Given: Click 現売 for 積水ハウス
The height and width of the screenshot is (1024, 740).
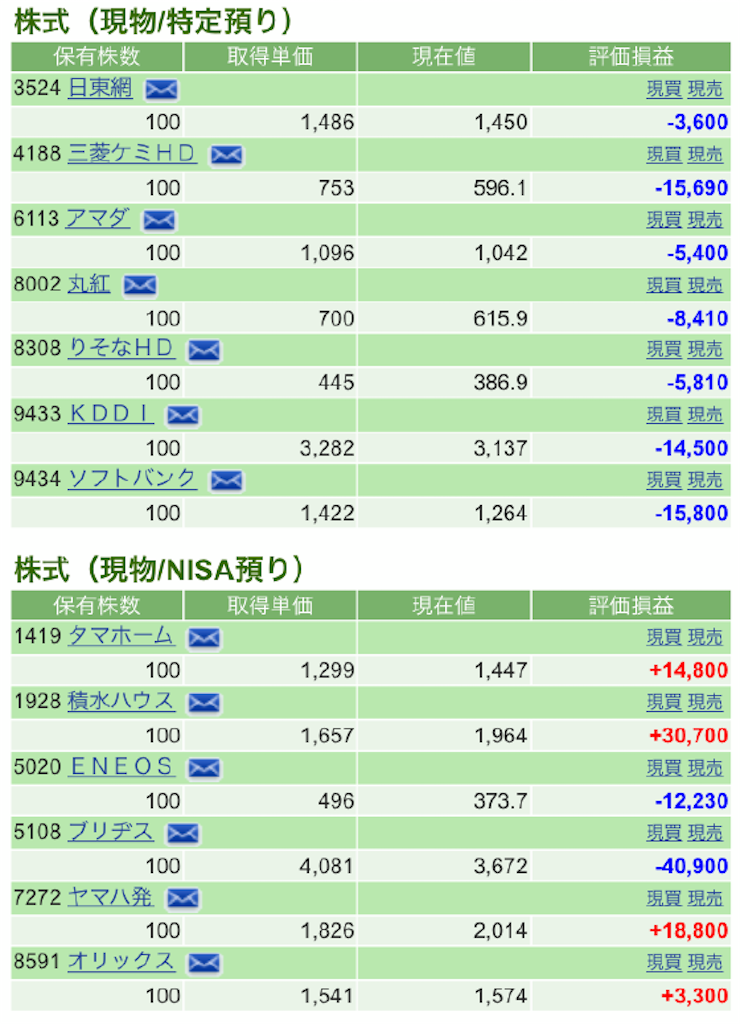Looking at the screenshot, I should (705, 702).
